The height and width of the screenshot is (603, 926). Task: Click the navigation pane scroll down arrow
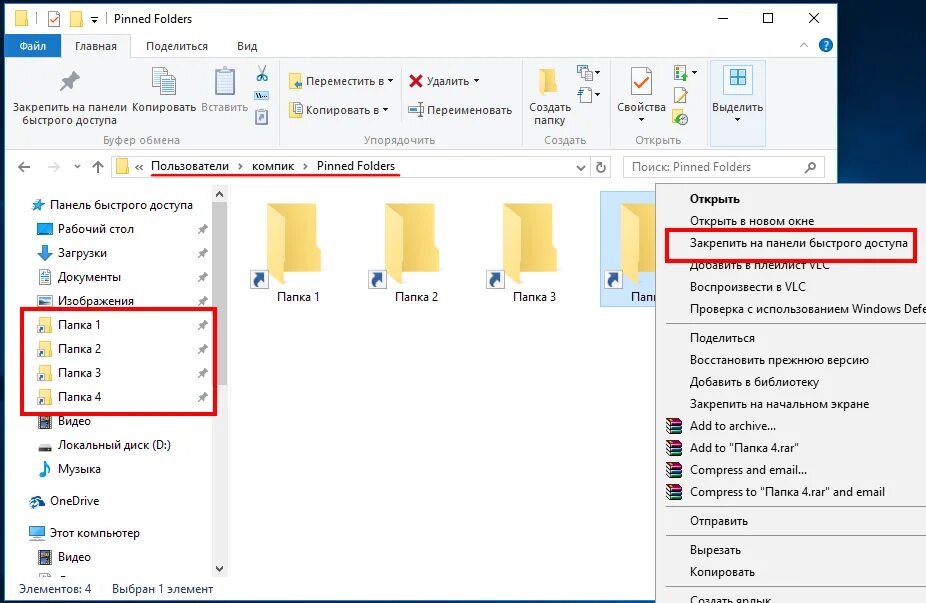tap(219, 569)
